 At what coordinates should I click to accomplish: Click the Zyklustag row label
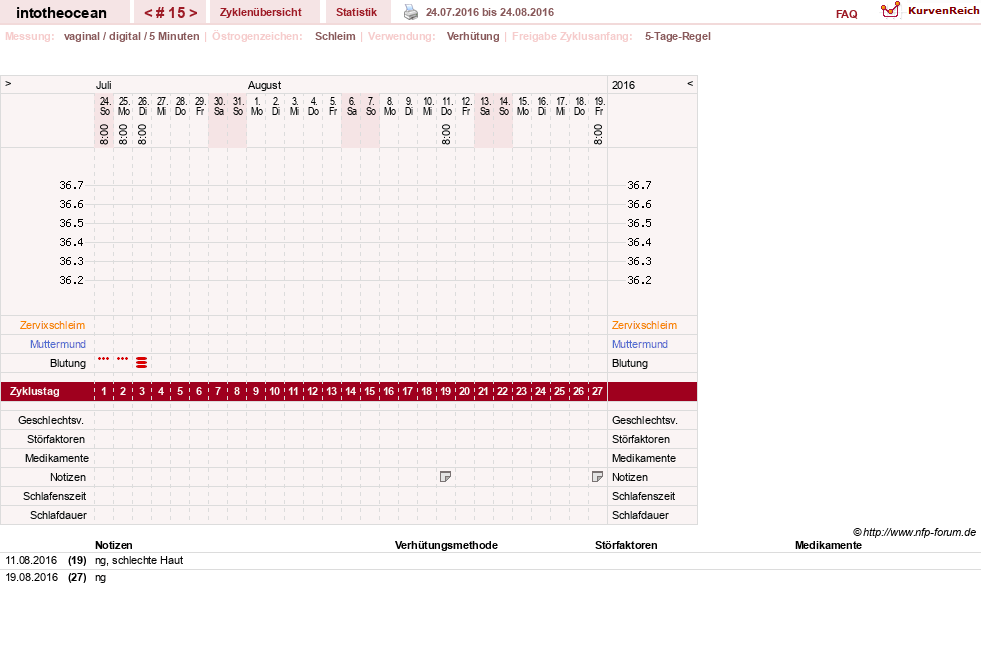coord(34,391)
